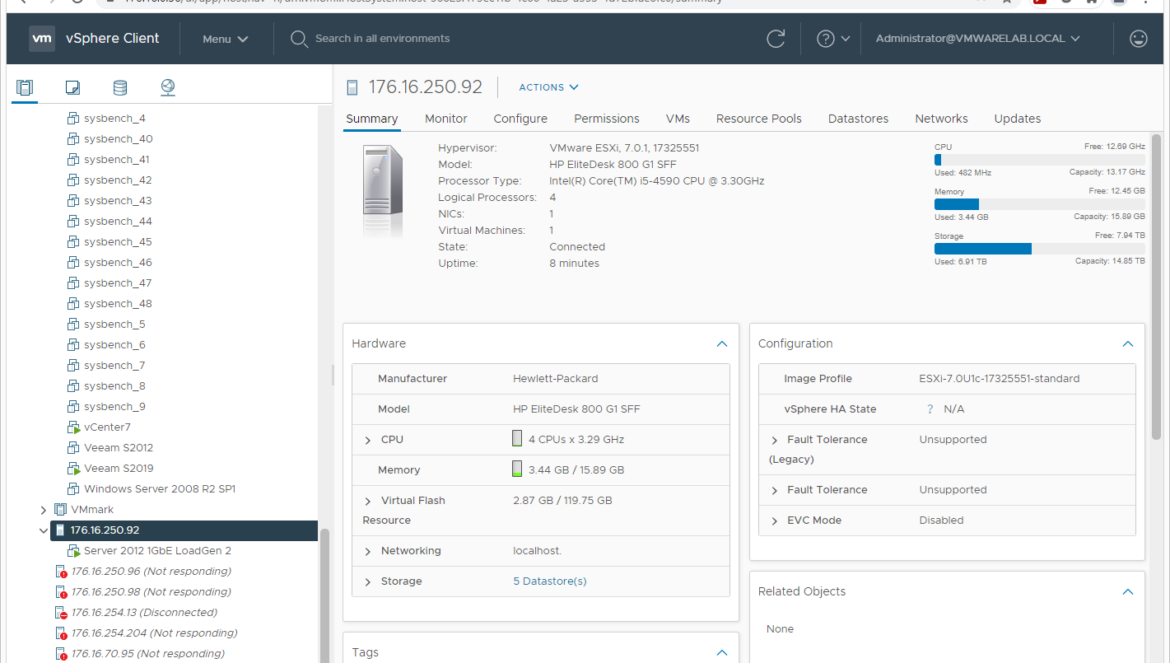
Task: Click the VMmark cluster icon
Action: coord(60,509)
